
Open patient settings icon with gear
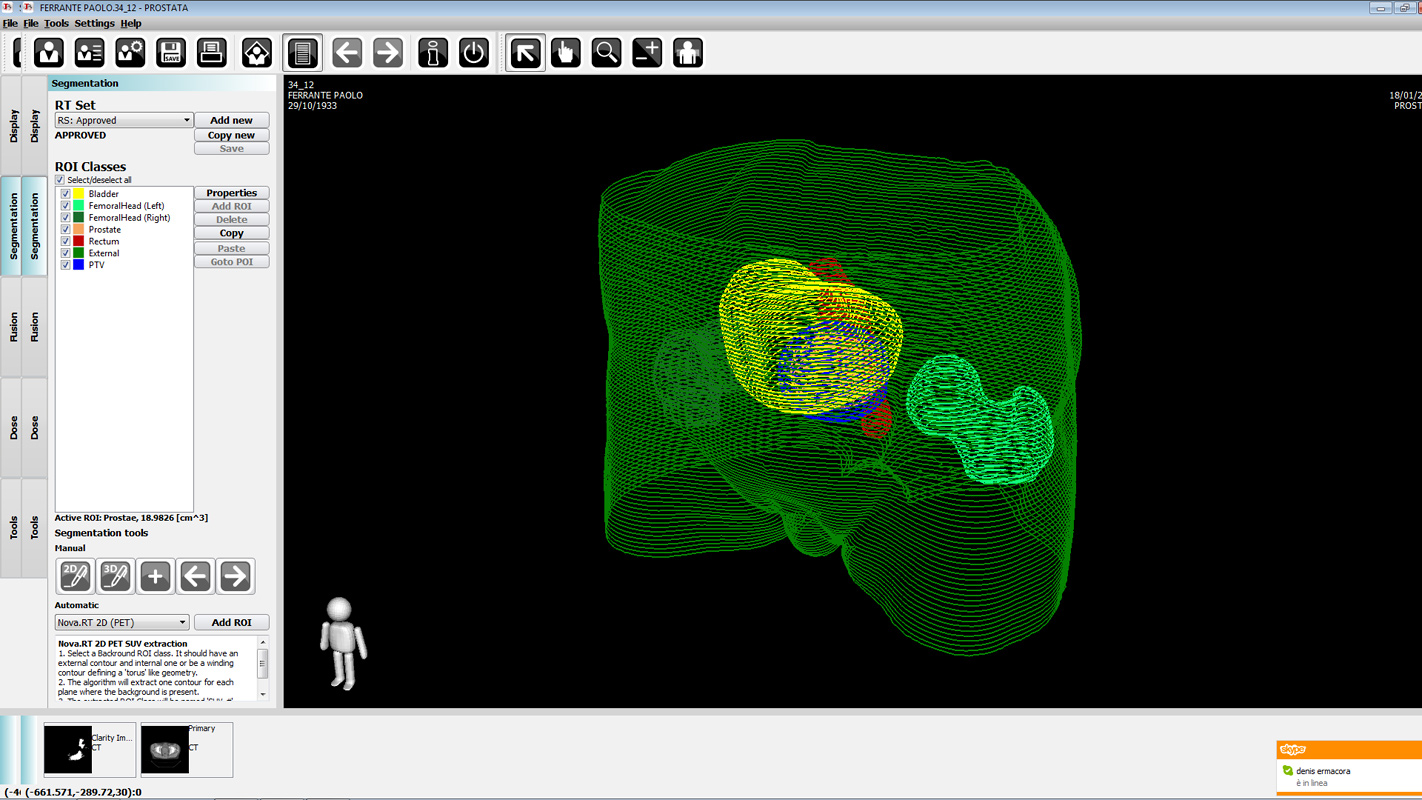pyautogui.click(x=130, y=52)
